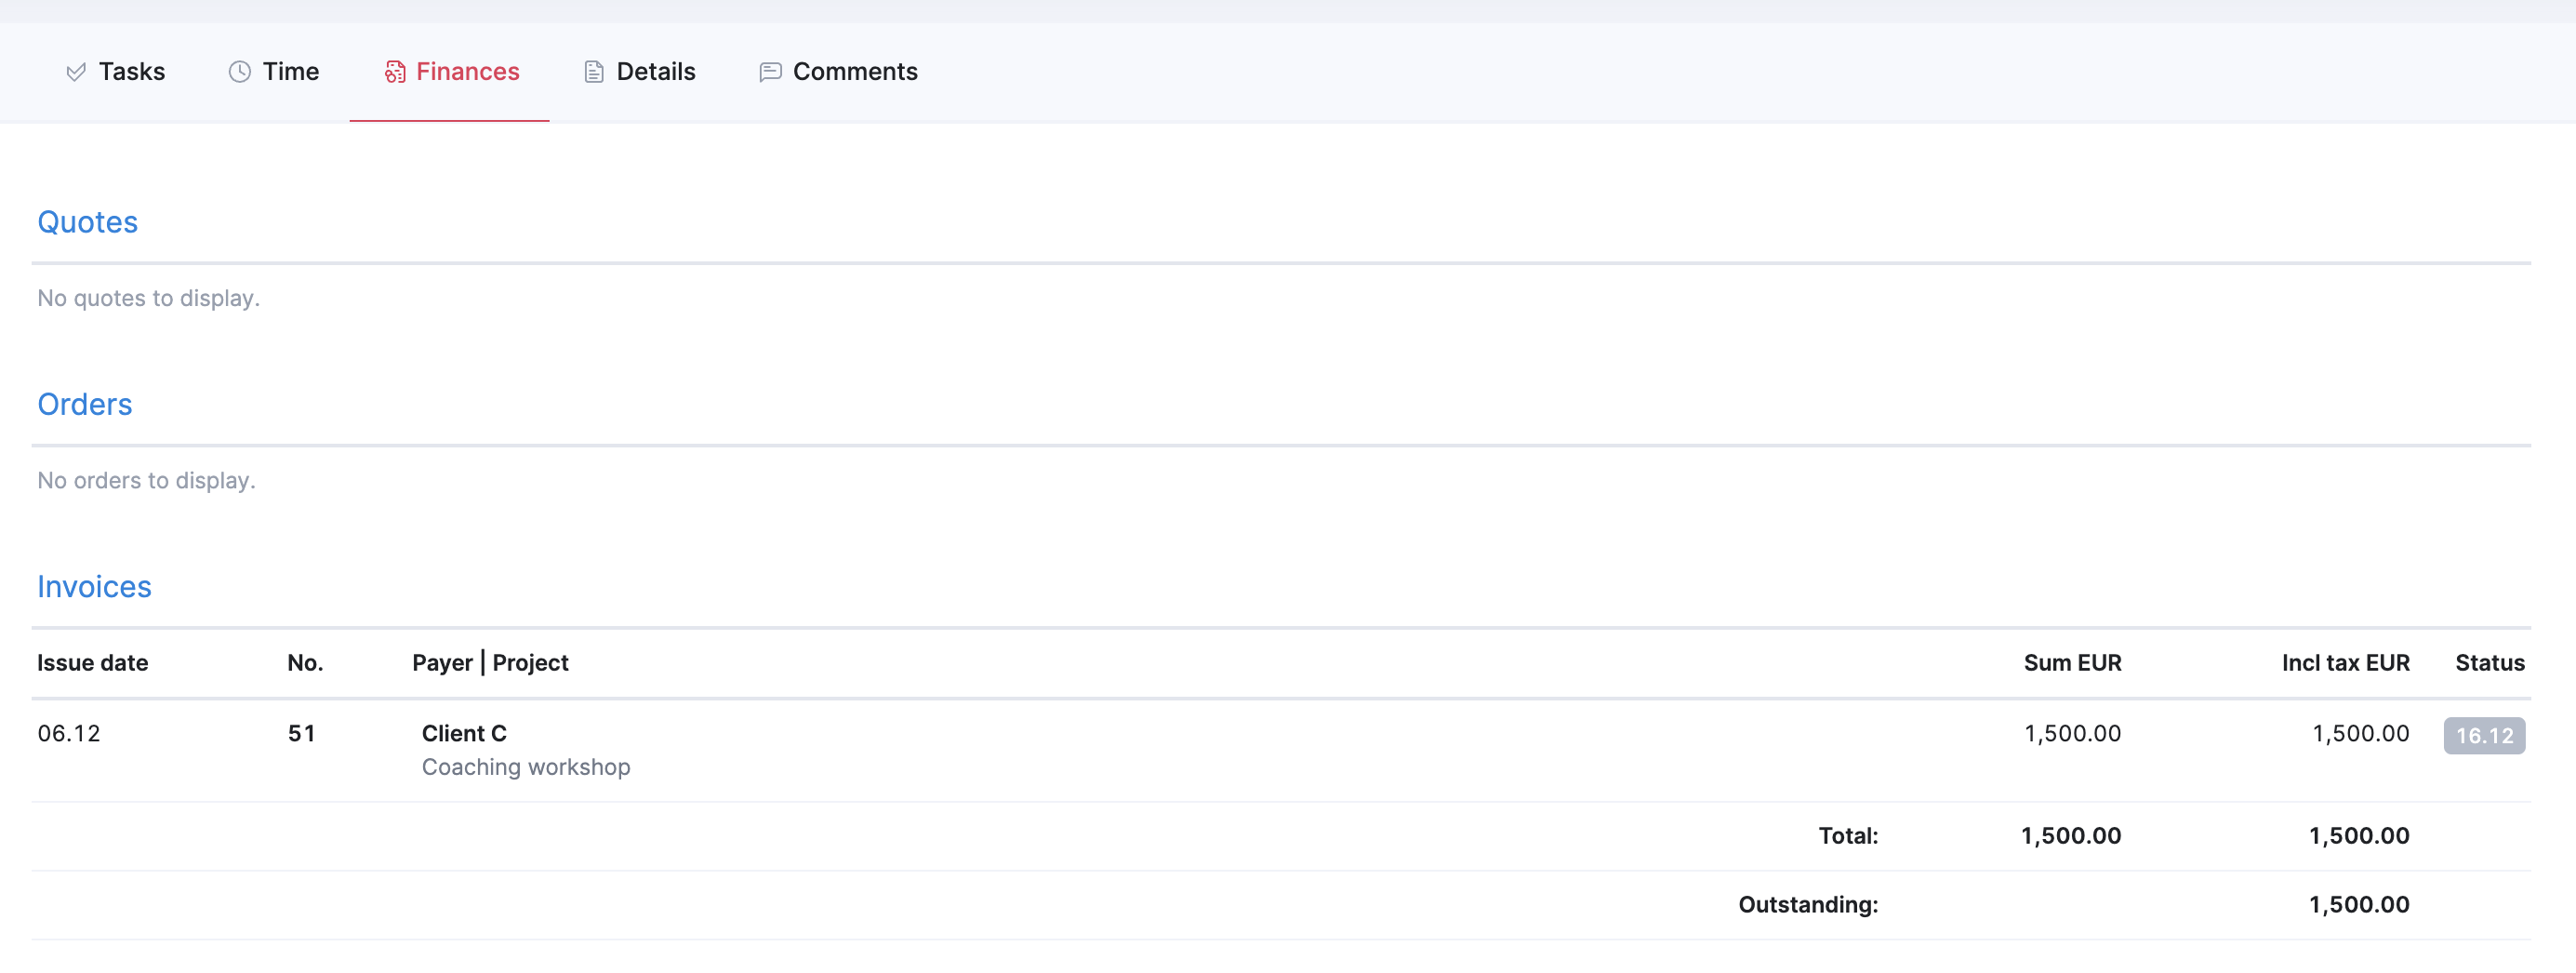
Task: Click the 'No quotes to display.' text
Action: (x=148, y=298)
